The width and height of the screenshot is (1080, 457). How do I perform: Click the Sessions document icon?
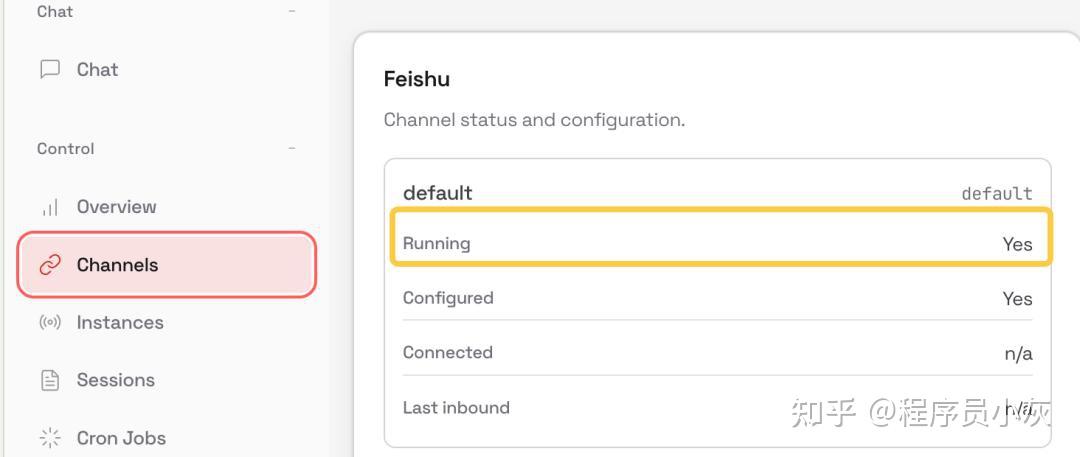pos(49,380)
